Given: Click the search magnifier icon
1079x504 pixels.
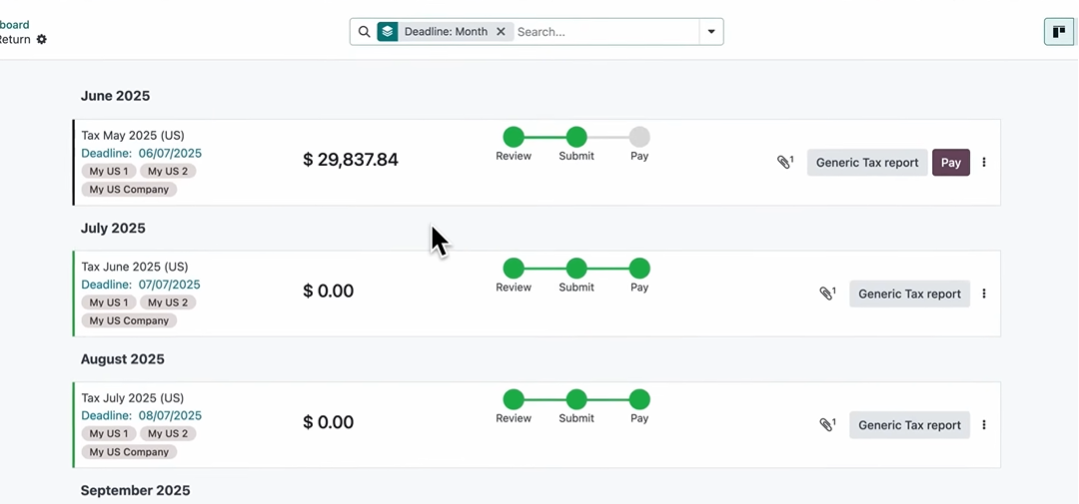Looking at the screenshot, I should (x=364, y=32).
